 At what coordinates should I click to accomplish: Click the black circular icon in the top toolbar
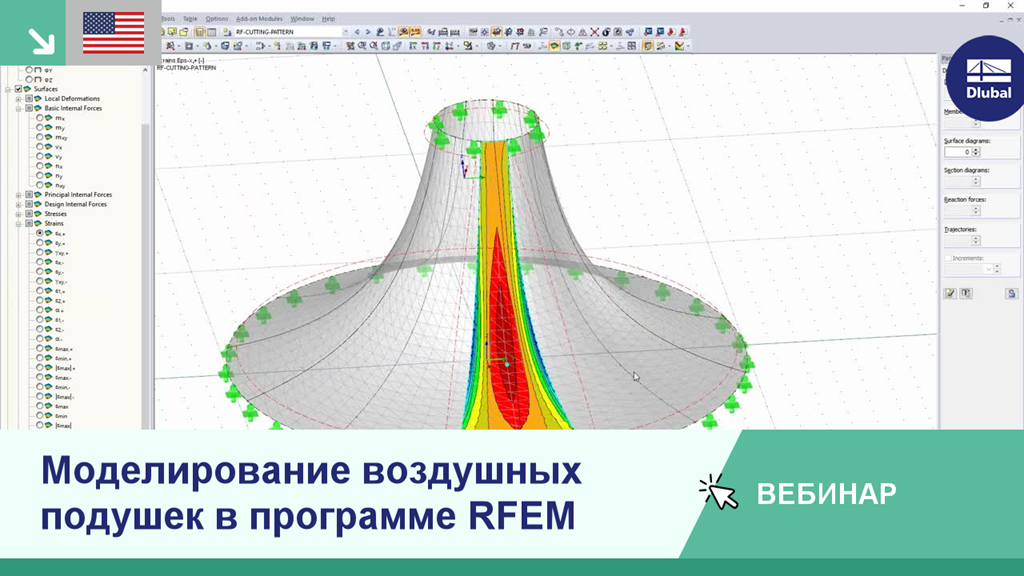coord(606,31)
